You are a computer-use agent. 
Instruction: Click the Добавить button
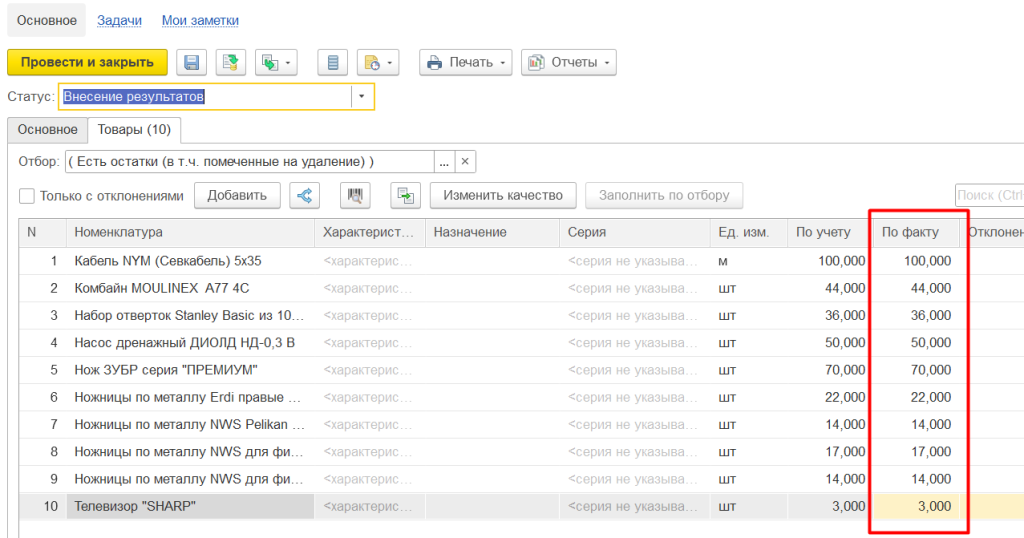click(237, 195)
